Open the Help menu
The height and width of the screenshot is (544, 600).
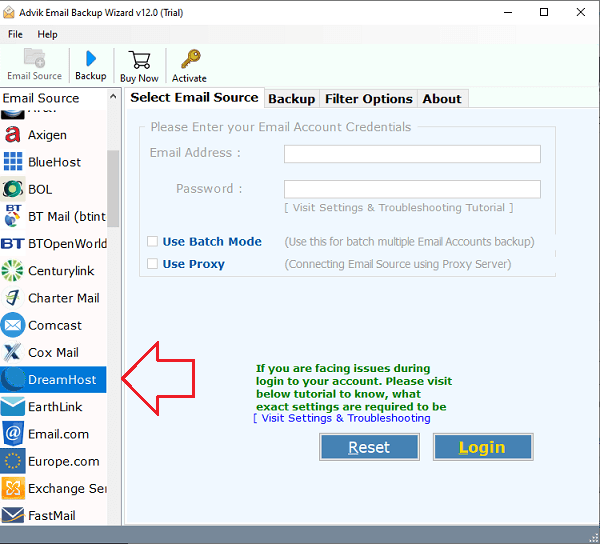point(47,34)
